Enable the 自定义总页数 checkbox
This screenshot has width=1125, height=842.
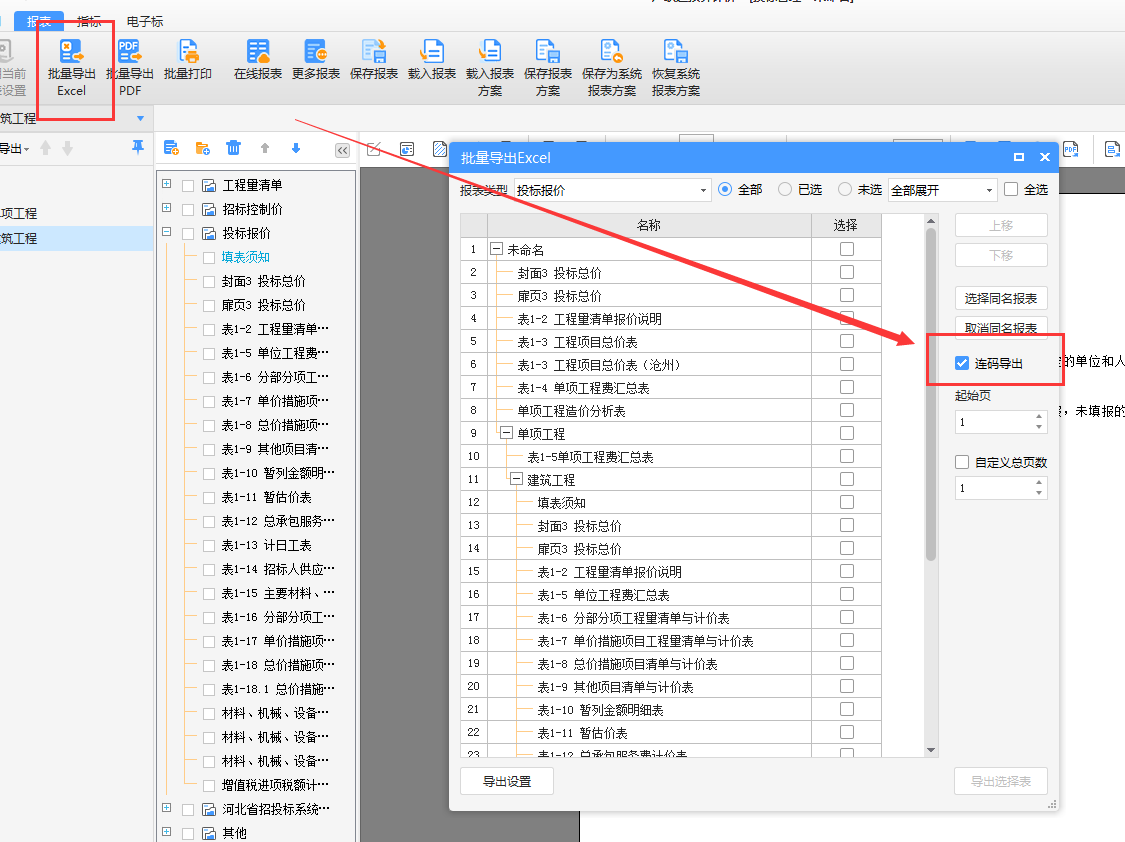(962, 462)
